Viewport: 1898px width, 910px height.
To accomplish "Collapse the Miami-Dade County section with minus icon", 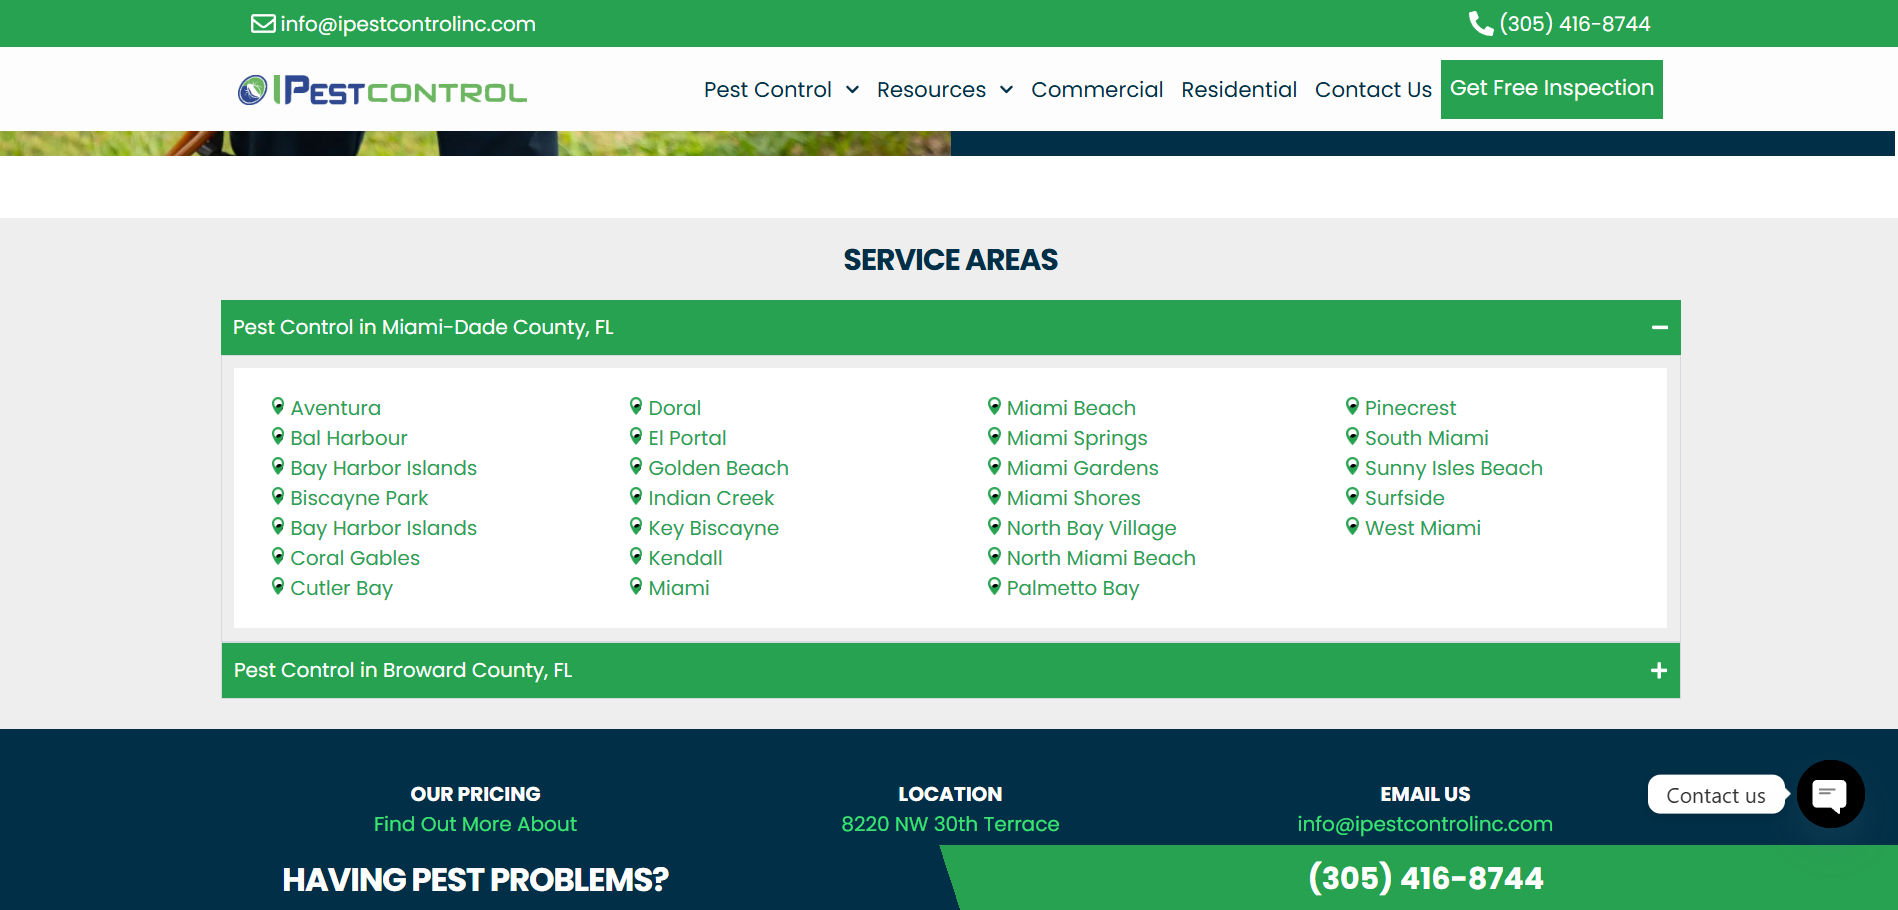I will [x=1659, y=327].
